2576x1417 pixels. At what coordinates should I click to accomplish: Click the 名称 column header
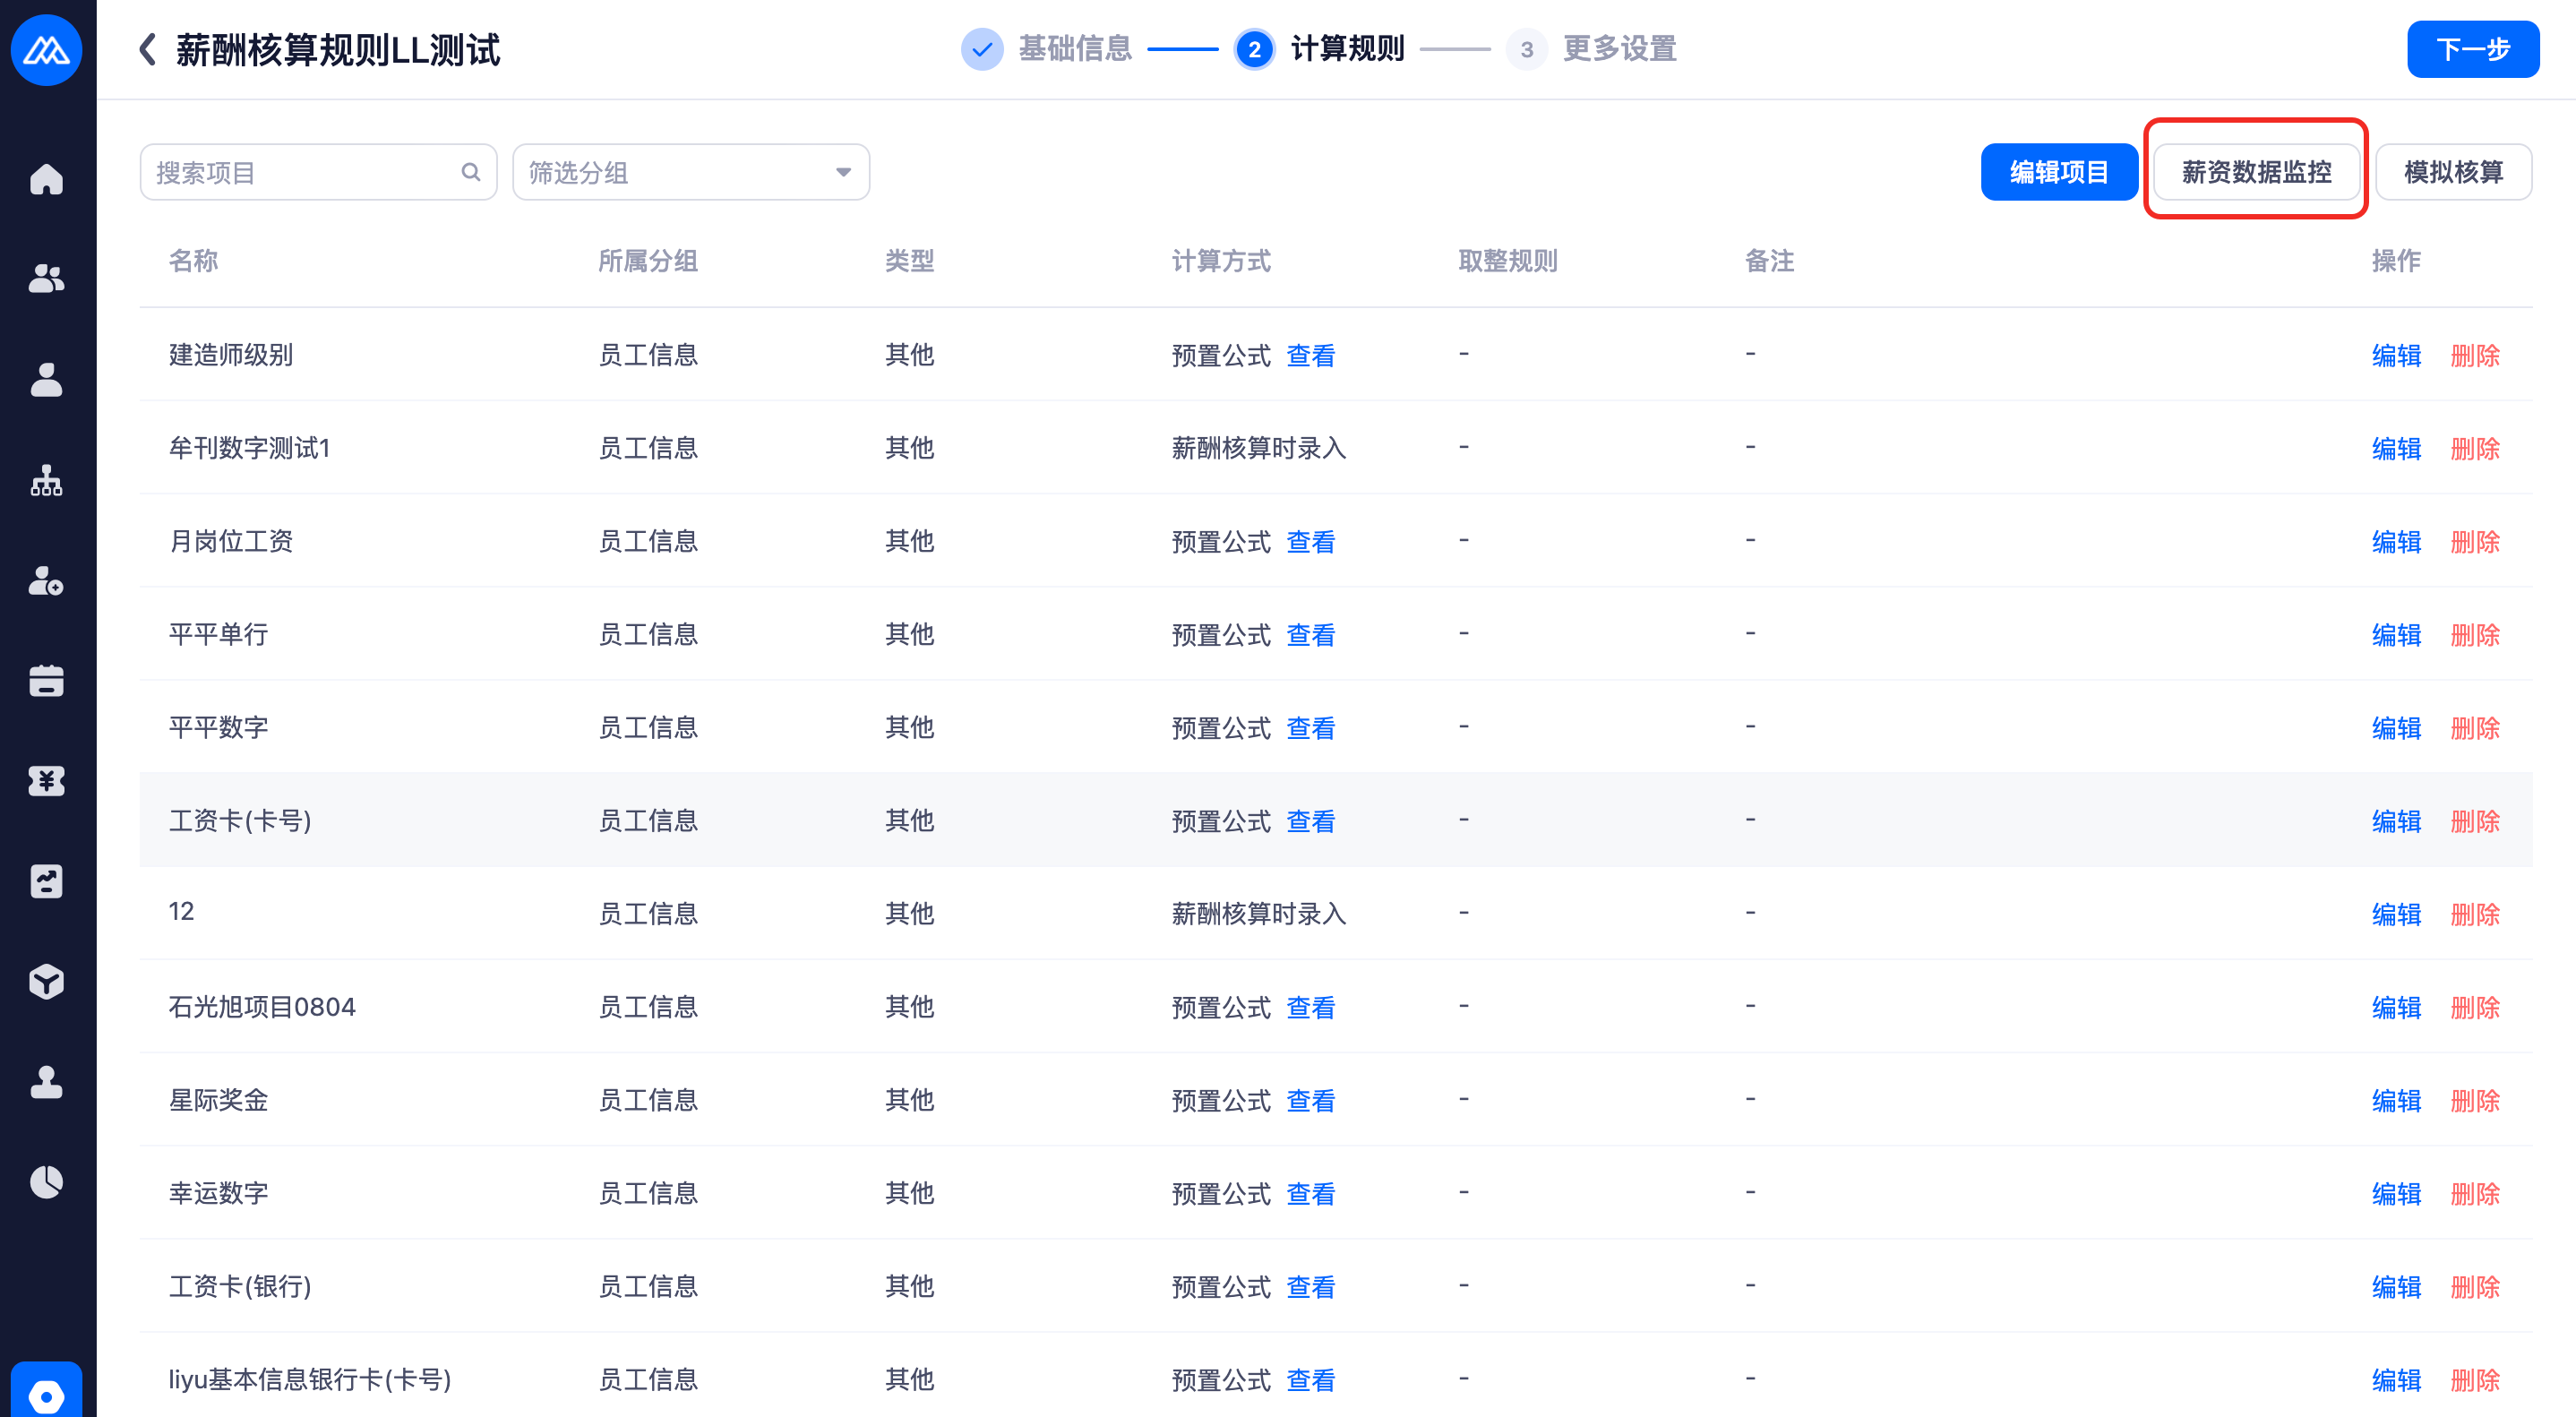(x=193, y=261)
